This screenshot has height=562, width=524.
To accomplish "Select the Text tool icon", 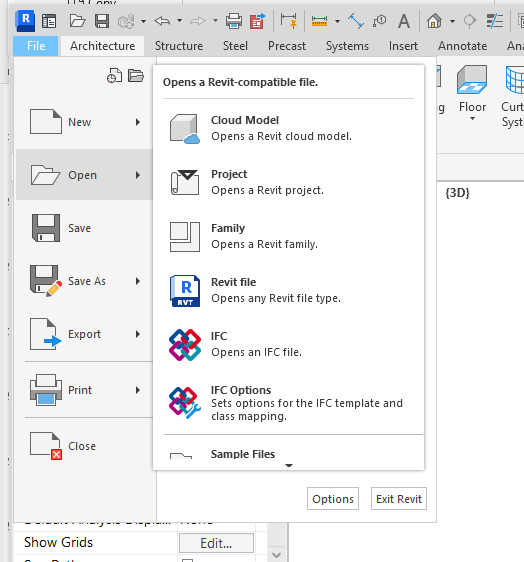I will [x=404, y=21].
